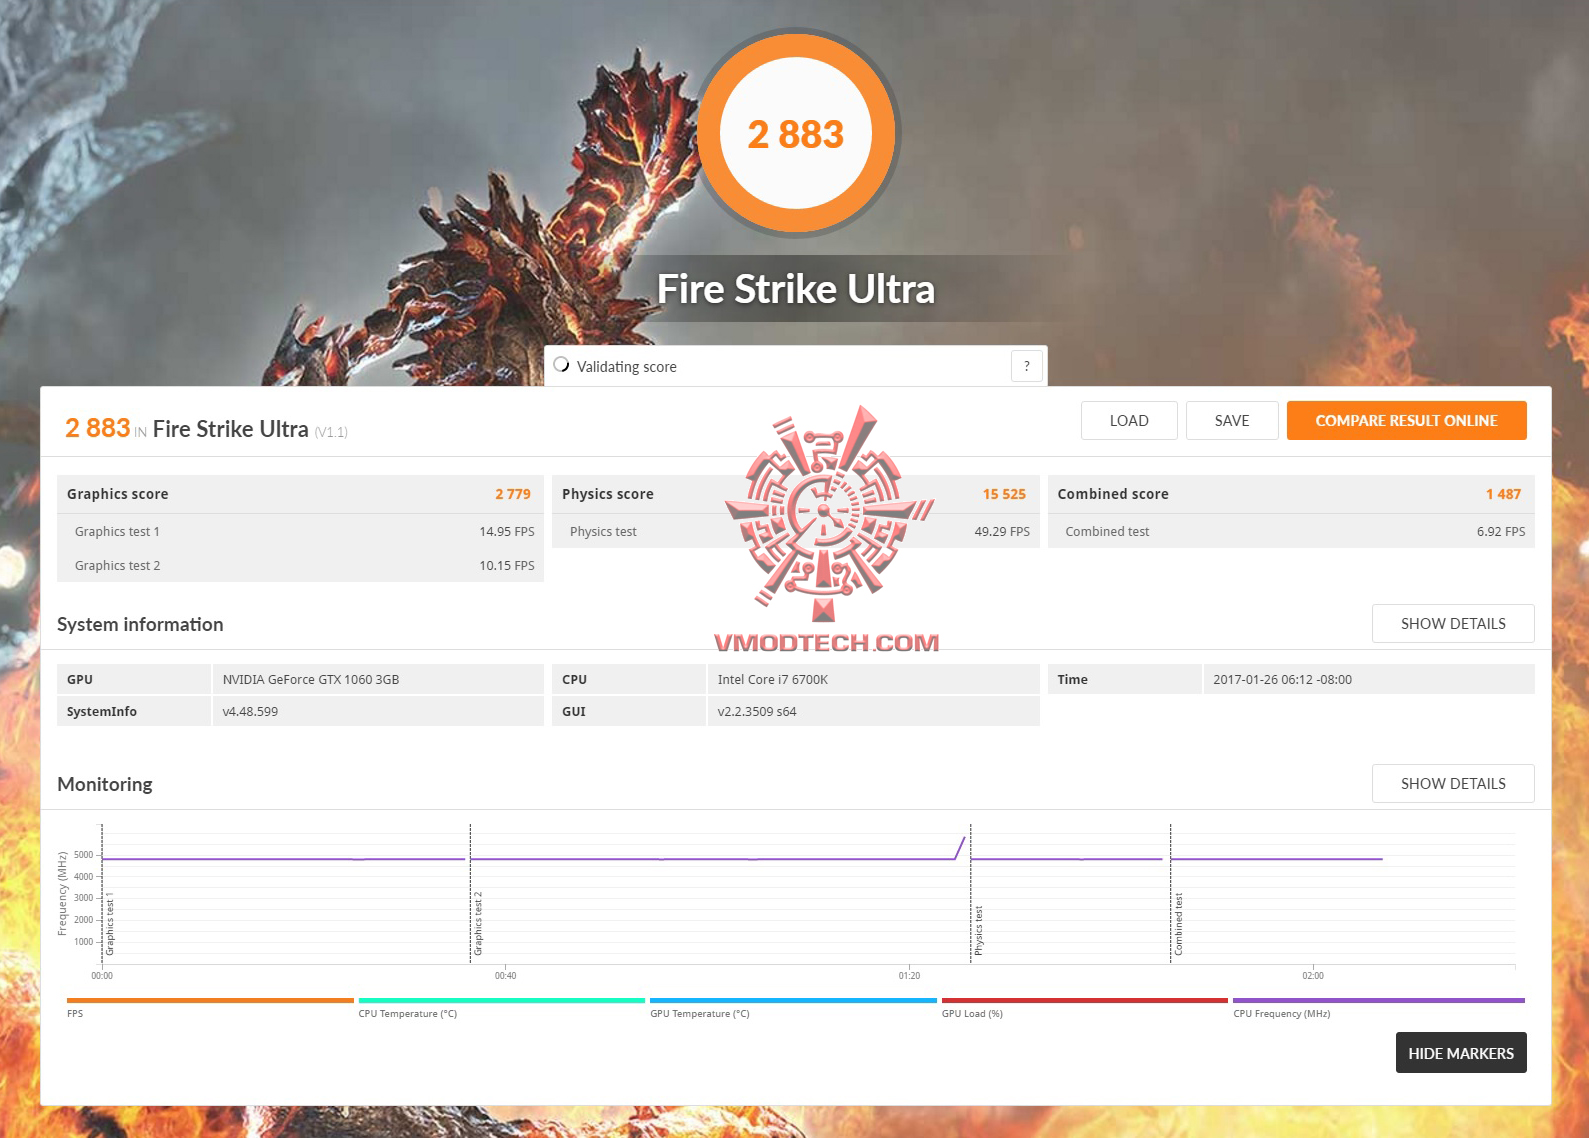Click the Monitoring section heading
1589x1138 pixels.
tap(105, 784)
